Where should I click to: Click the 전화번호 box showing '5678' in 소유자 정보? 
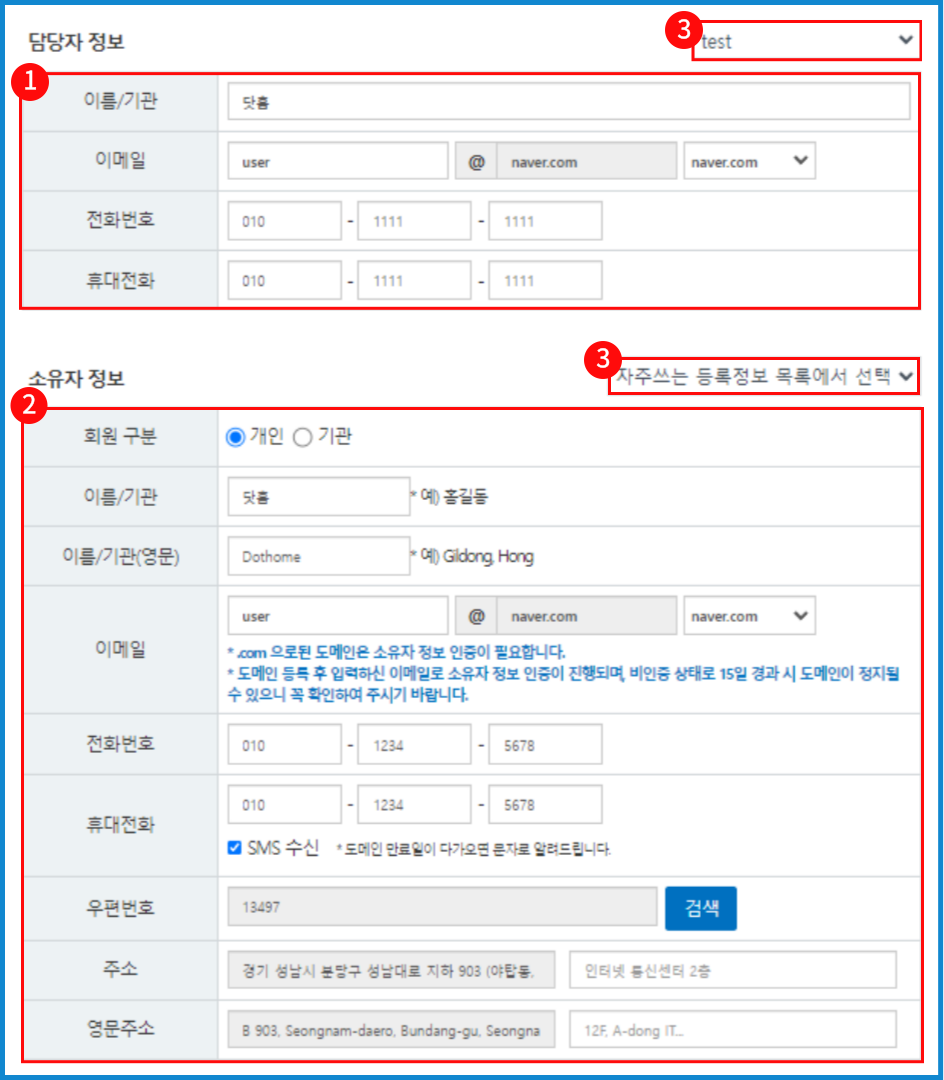pos(544,744)
